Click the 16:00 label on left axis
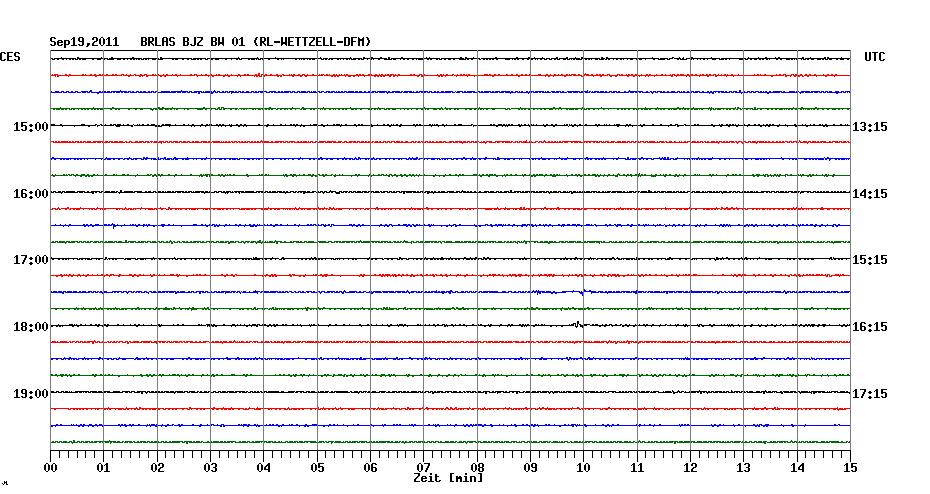This screenshot has height=494, width=930. click(x=31, y=193)
